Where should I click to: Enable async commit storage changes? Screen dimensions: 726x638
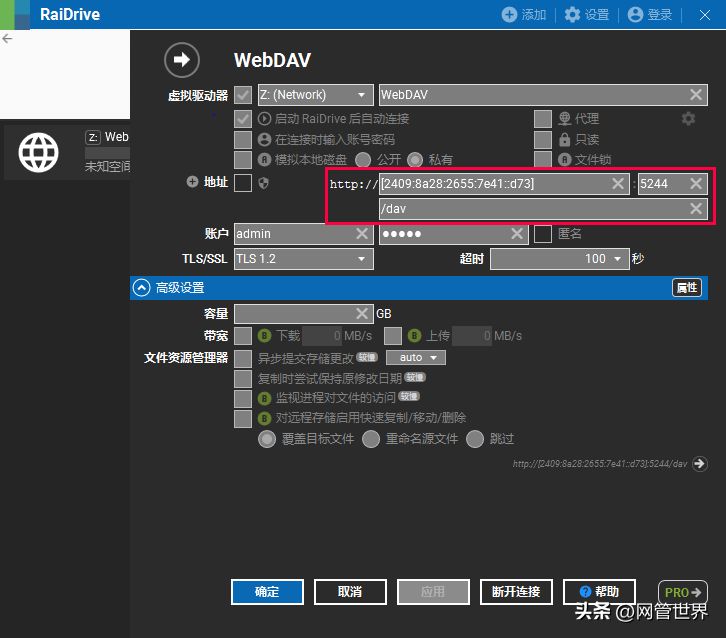point(243,358)
